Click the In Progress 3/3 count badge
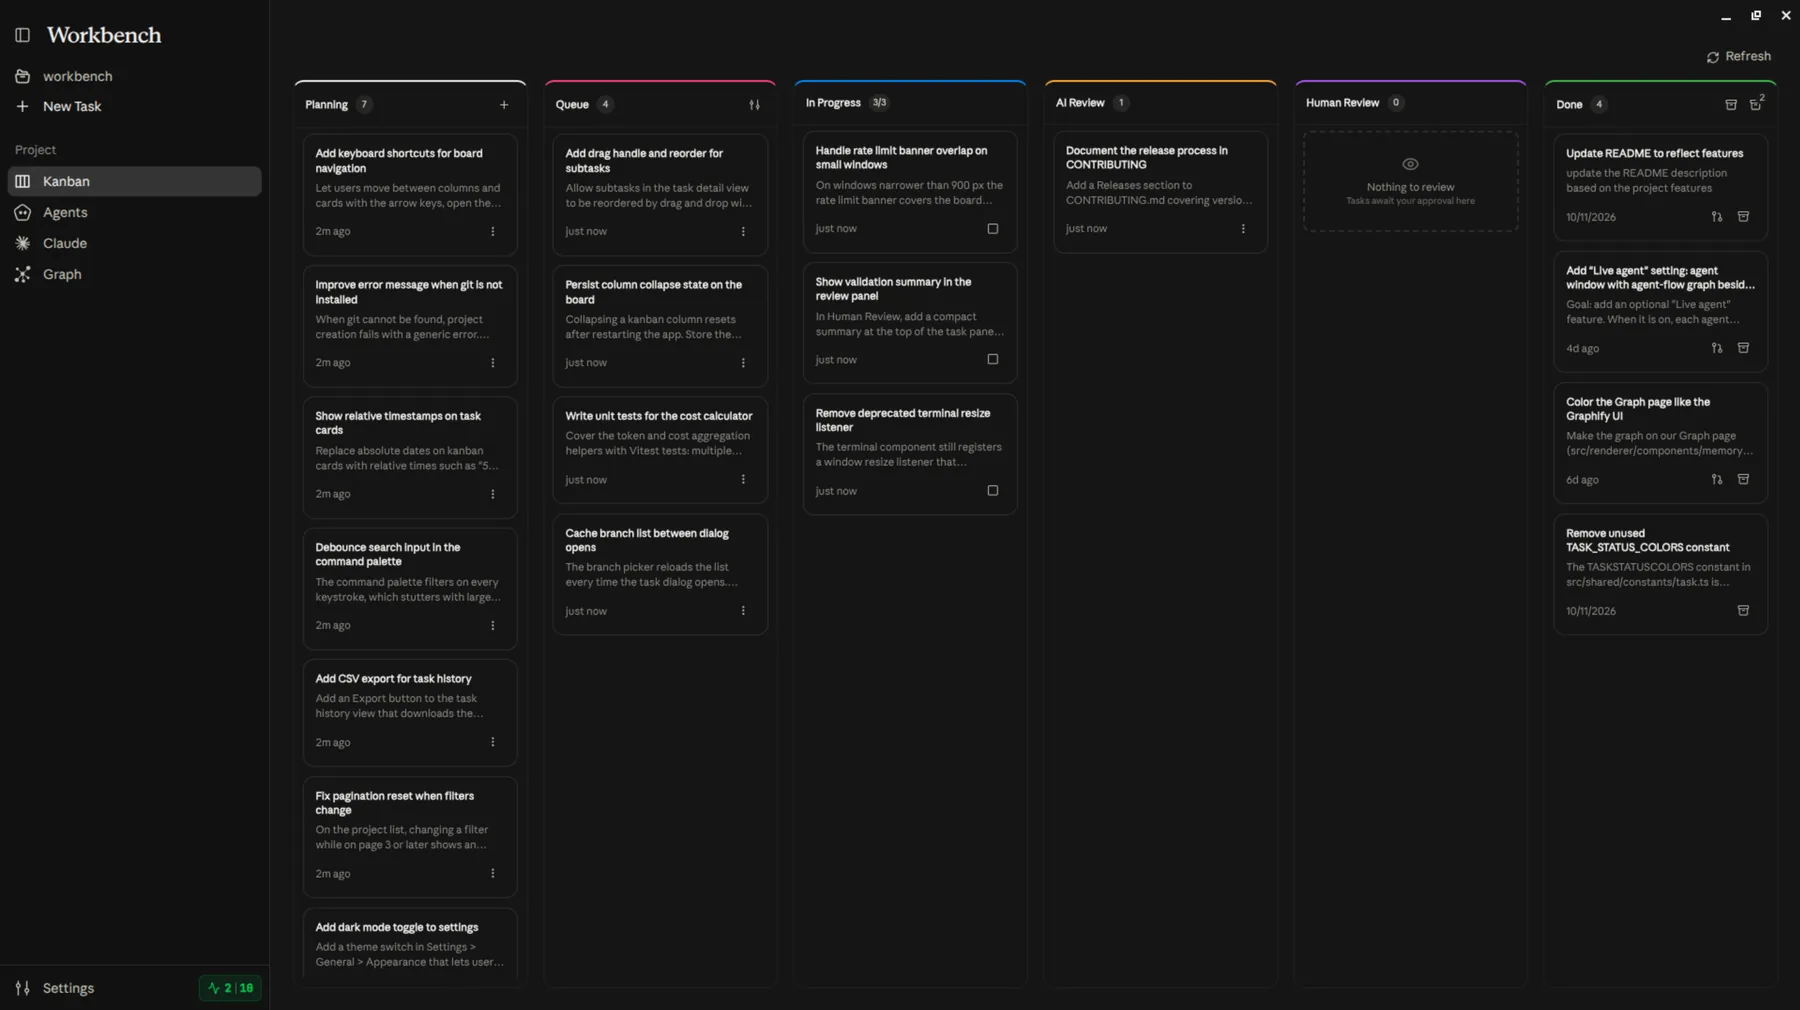 [879, 103]
